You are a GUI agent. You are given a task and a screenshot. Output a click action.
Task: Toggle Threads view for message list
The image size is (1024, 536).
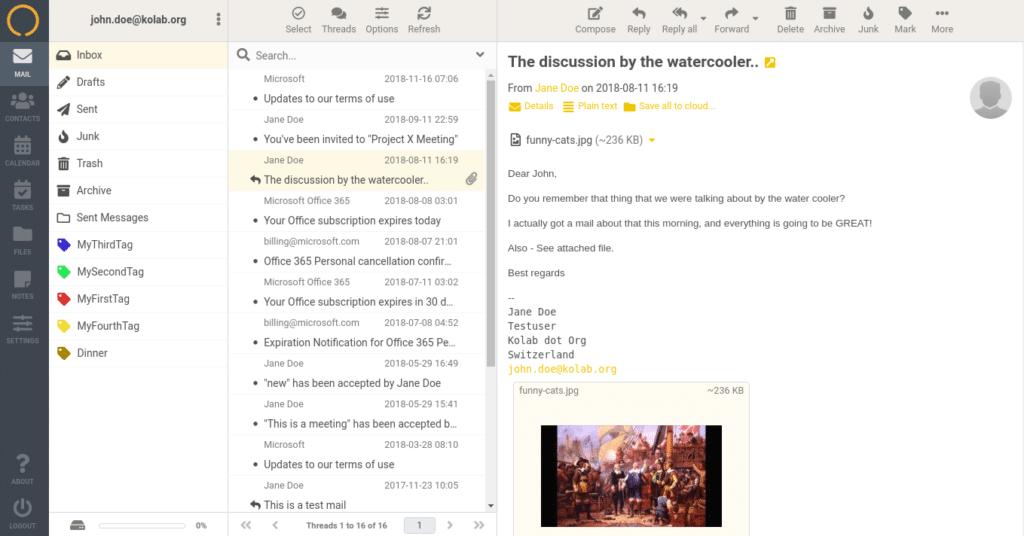[x=339, y=19]
